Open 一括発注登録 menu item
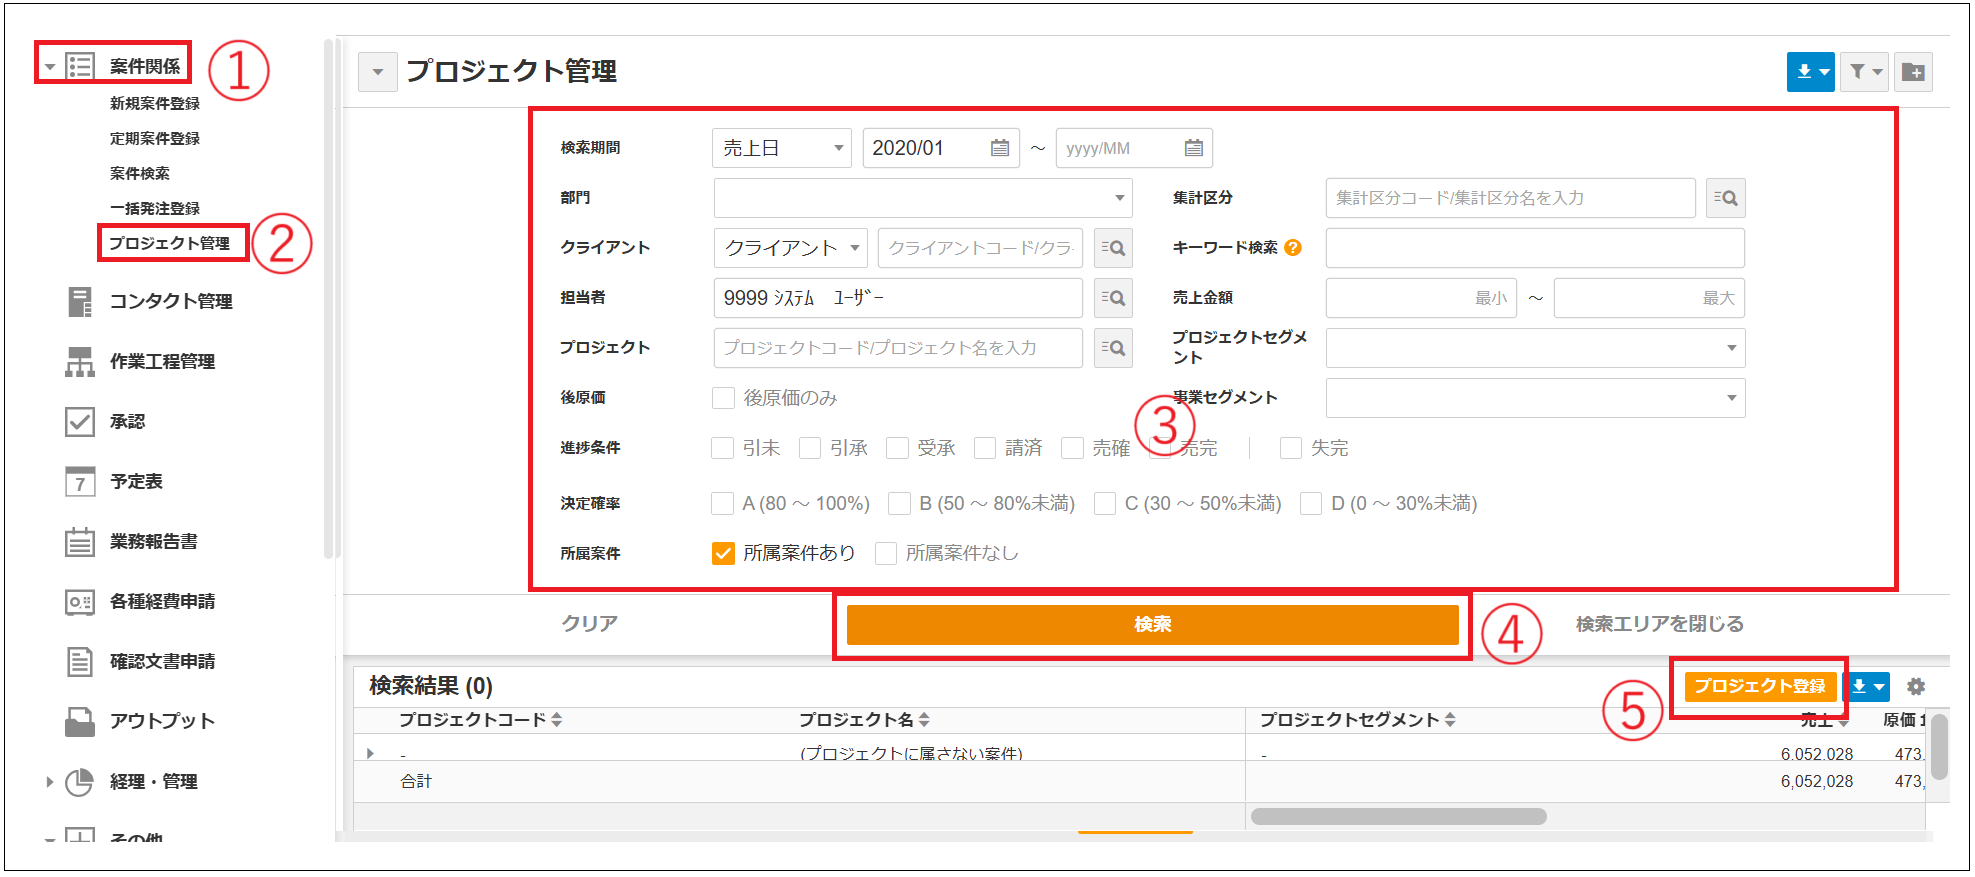This screenshot has width=1975, height=877. click(x=155, y=208)
